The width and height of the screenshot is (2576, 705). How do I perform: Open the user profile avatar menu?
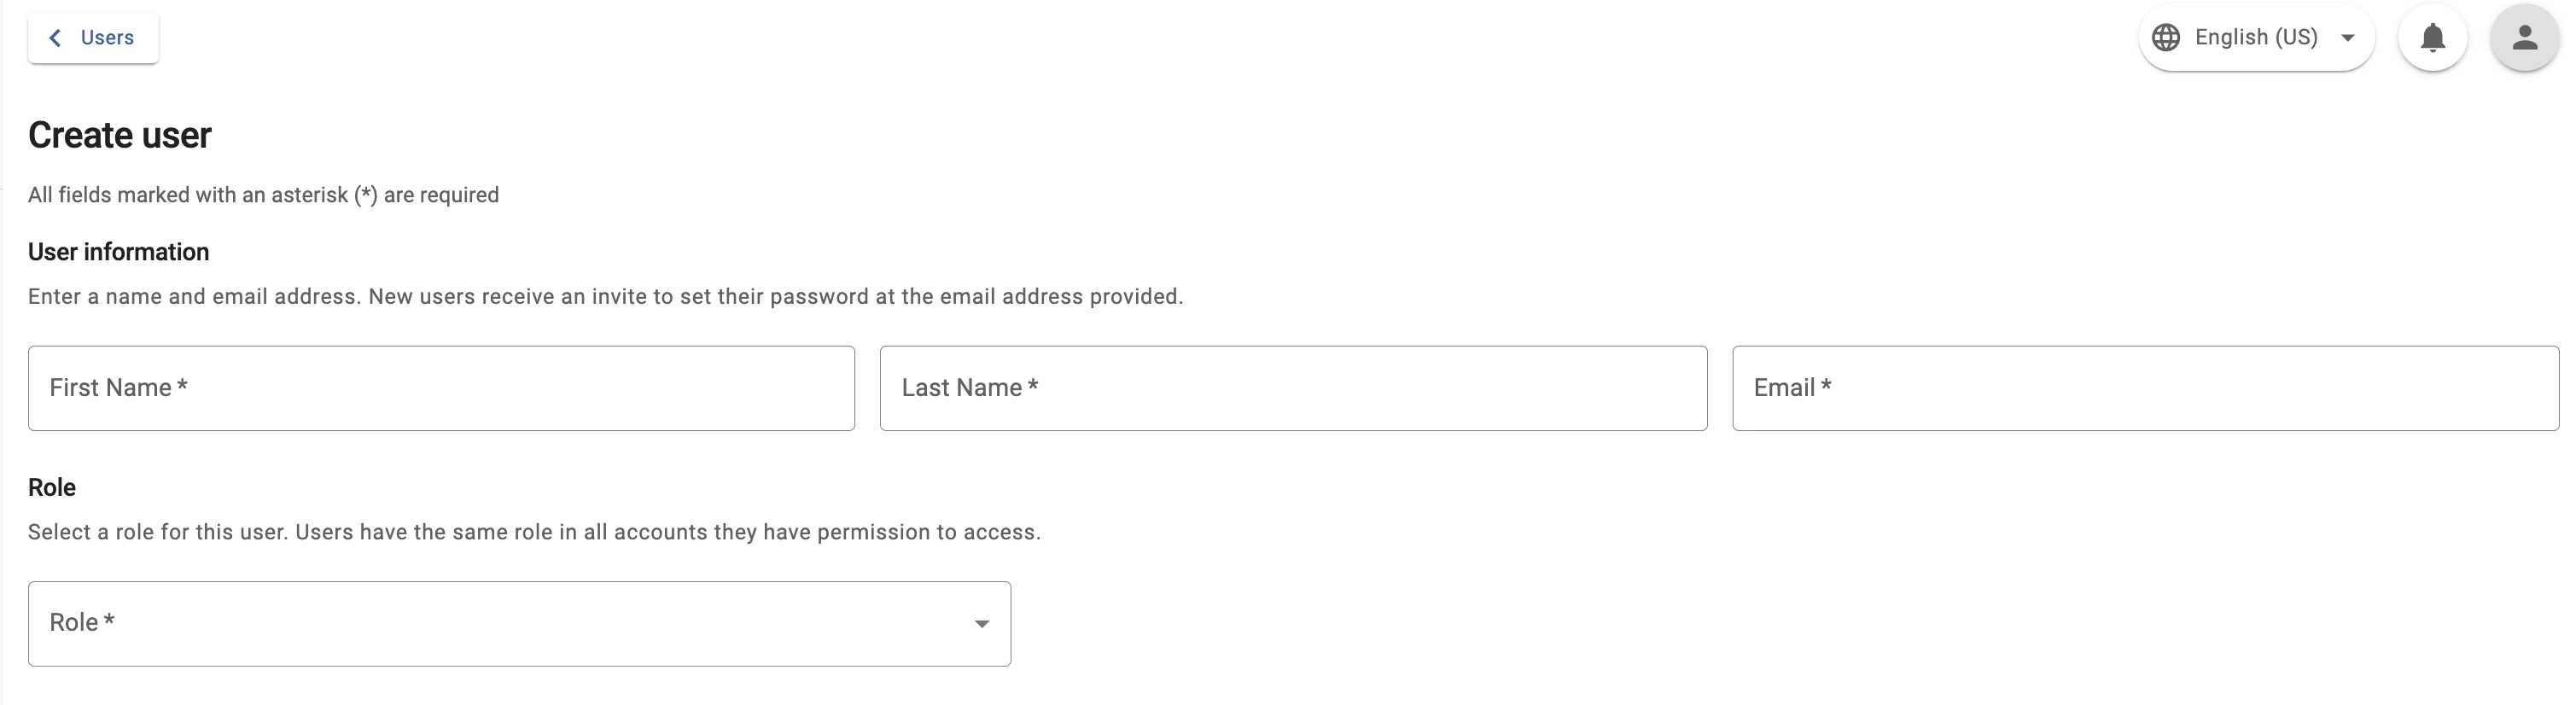point(2524,38)
